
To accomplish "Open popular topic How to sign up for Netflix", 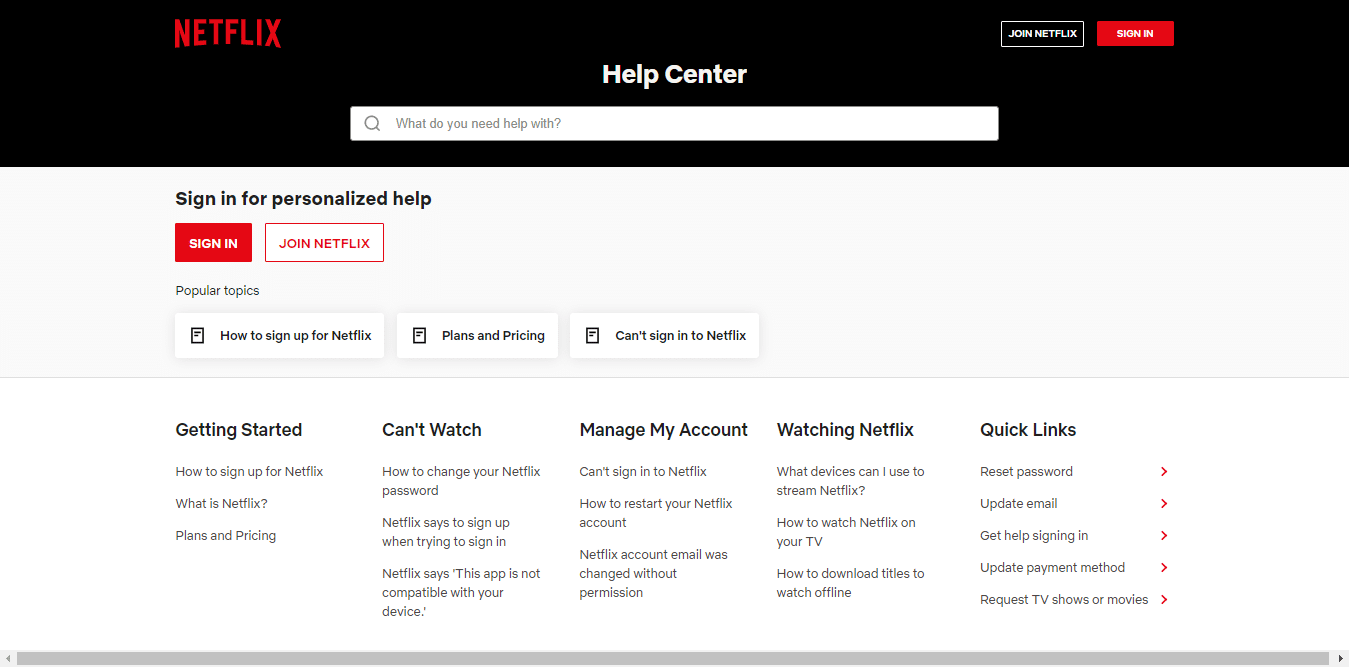I will 279,336.
